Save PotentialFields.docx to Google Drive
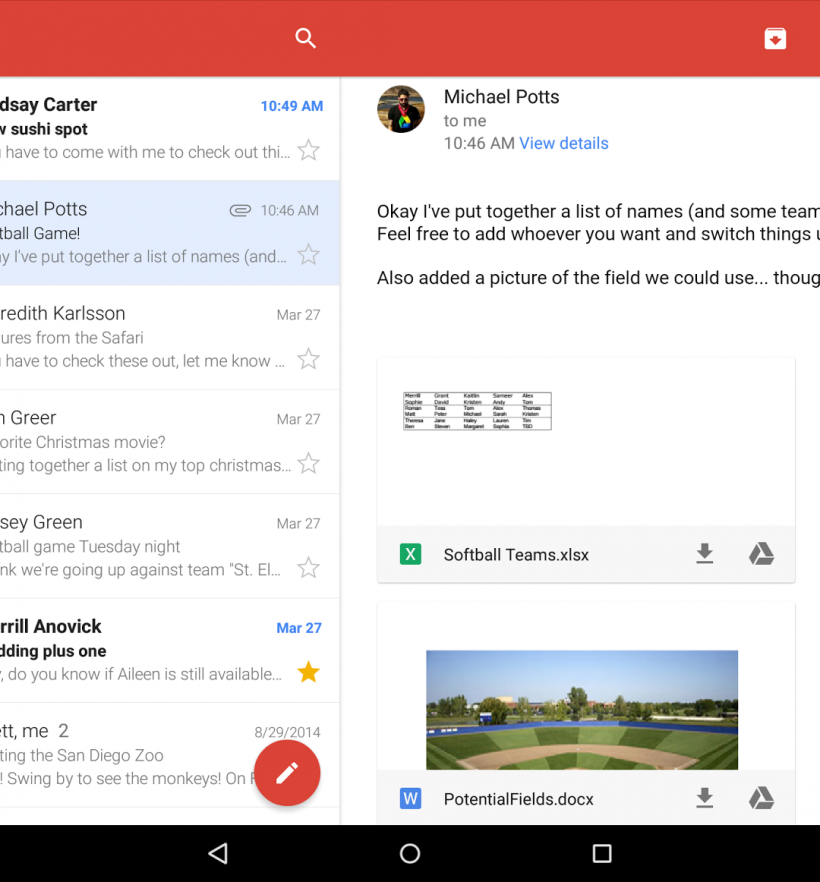This screenshot has height=882, width=820. (762, 798)
